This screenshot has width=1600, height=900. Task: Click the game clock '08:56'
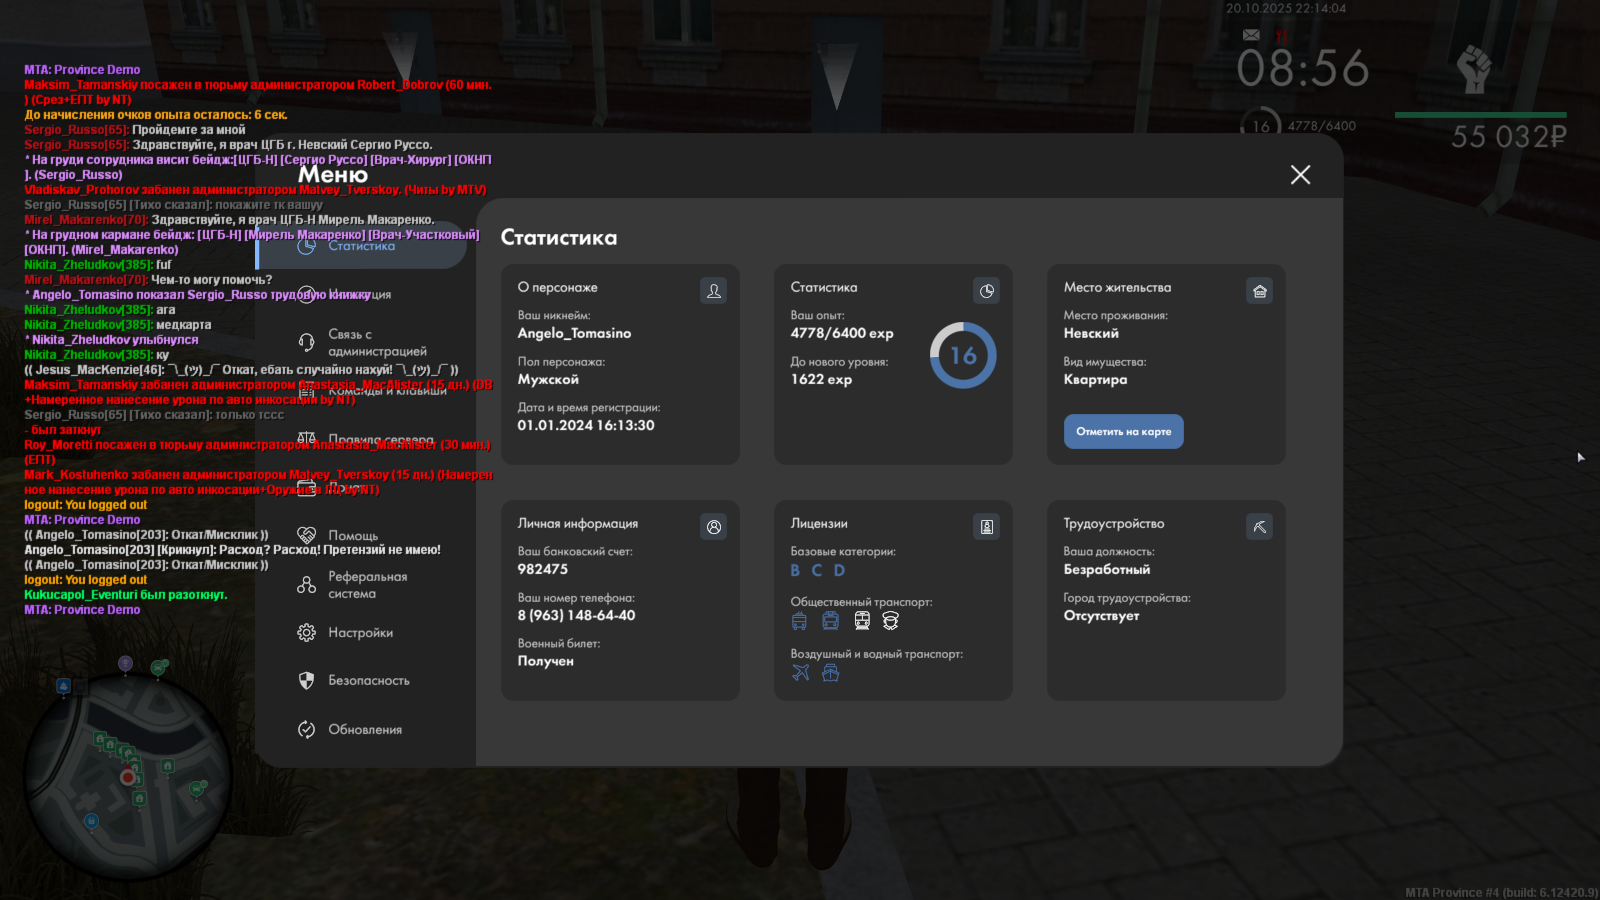pos(1302,69)
